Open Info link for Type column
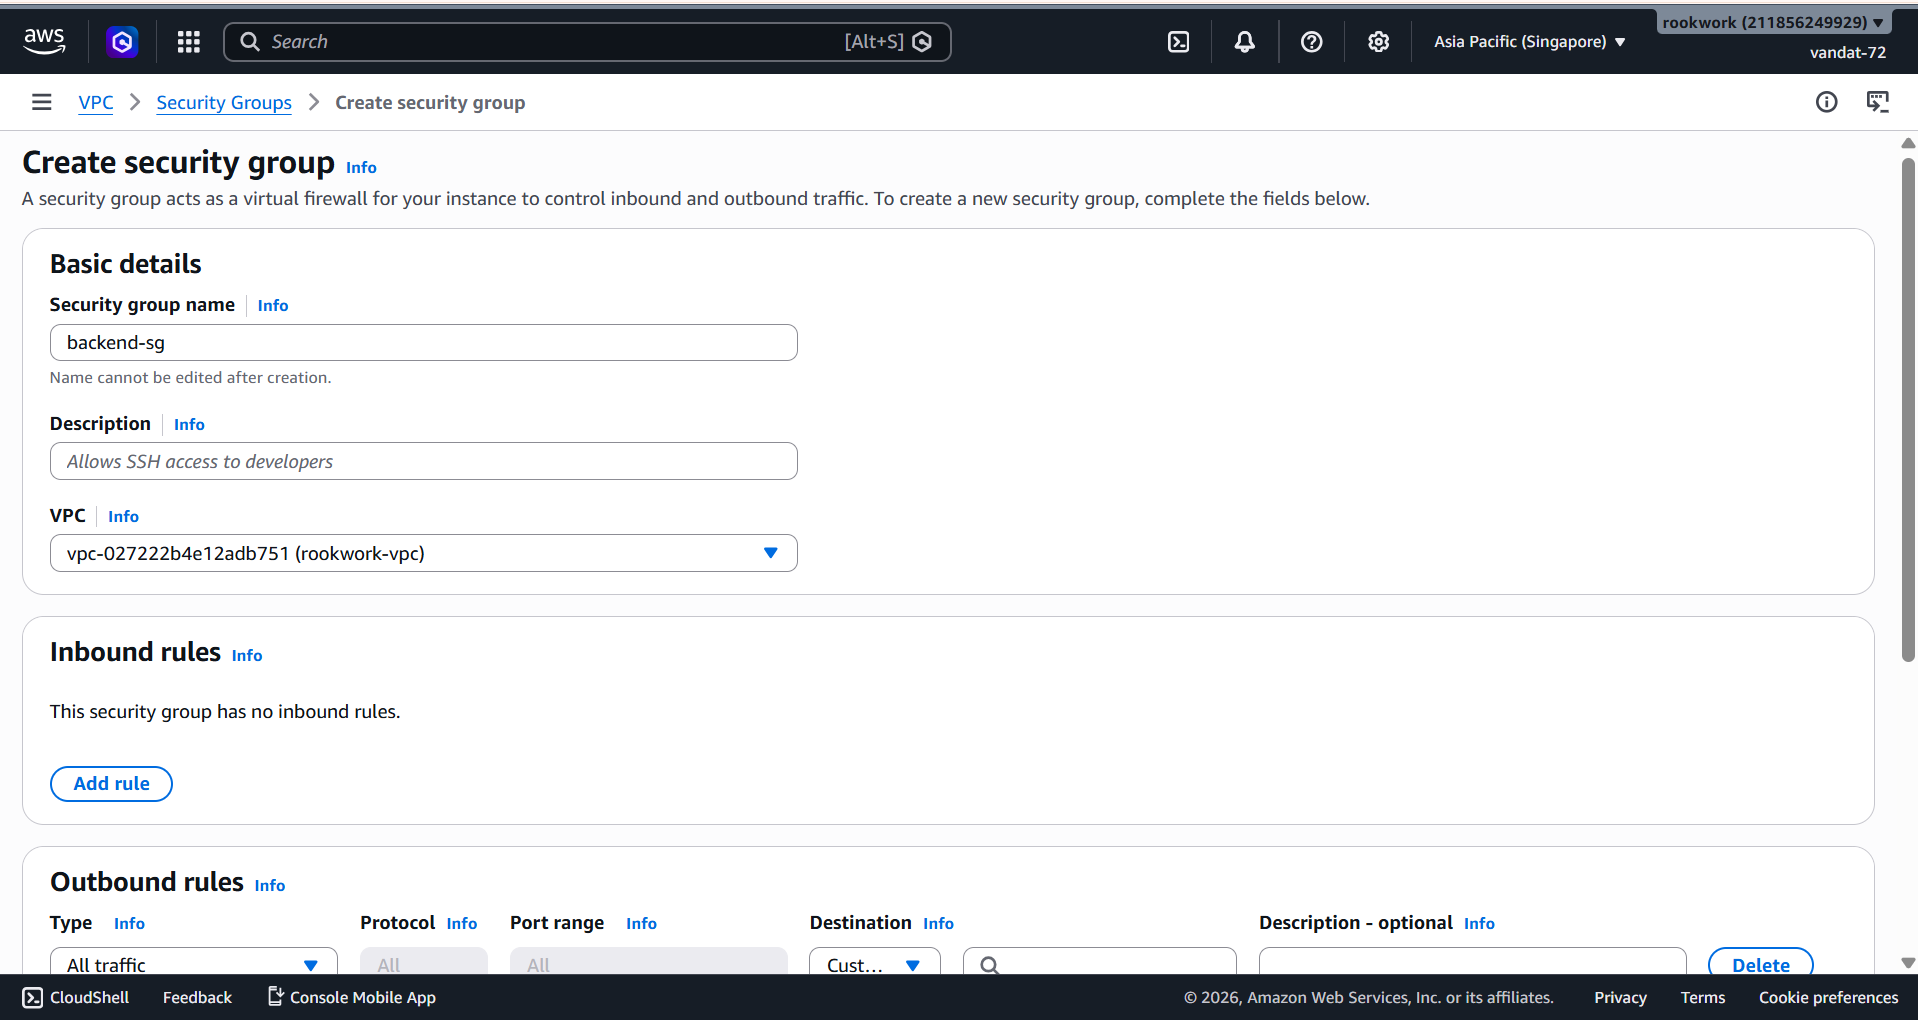The width and height of the screenshot is (1918, 1020). (129, 923)
